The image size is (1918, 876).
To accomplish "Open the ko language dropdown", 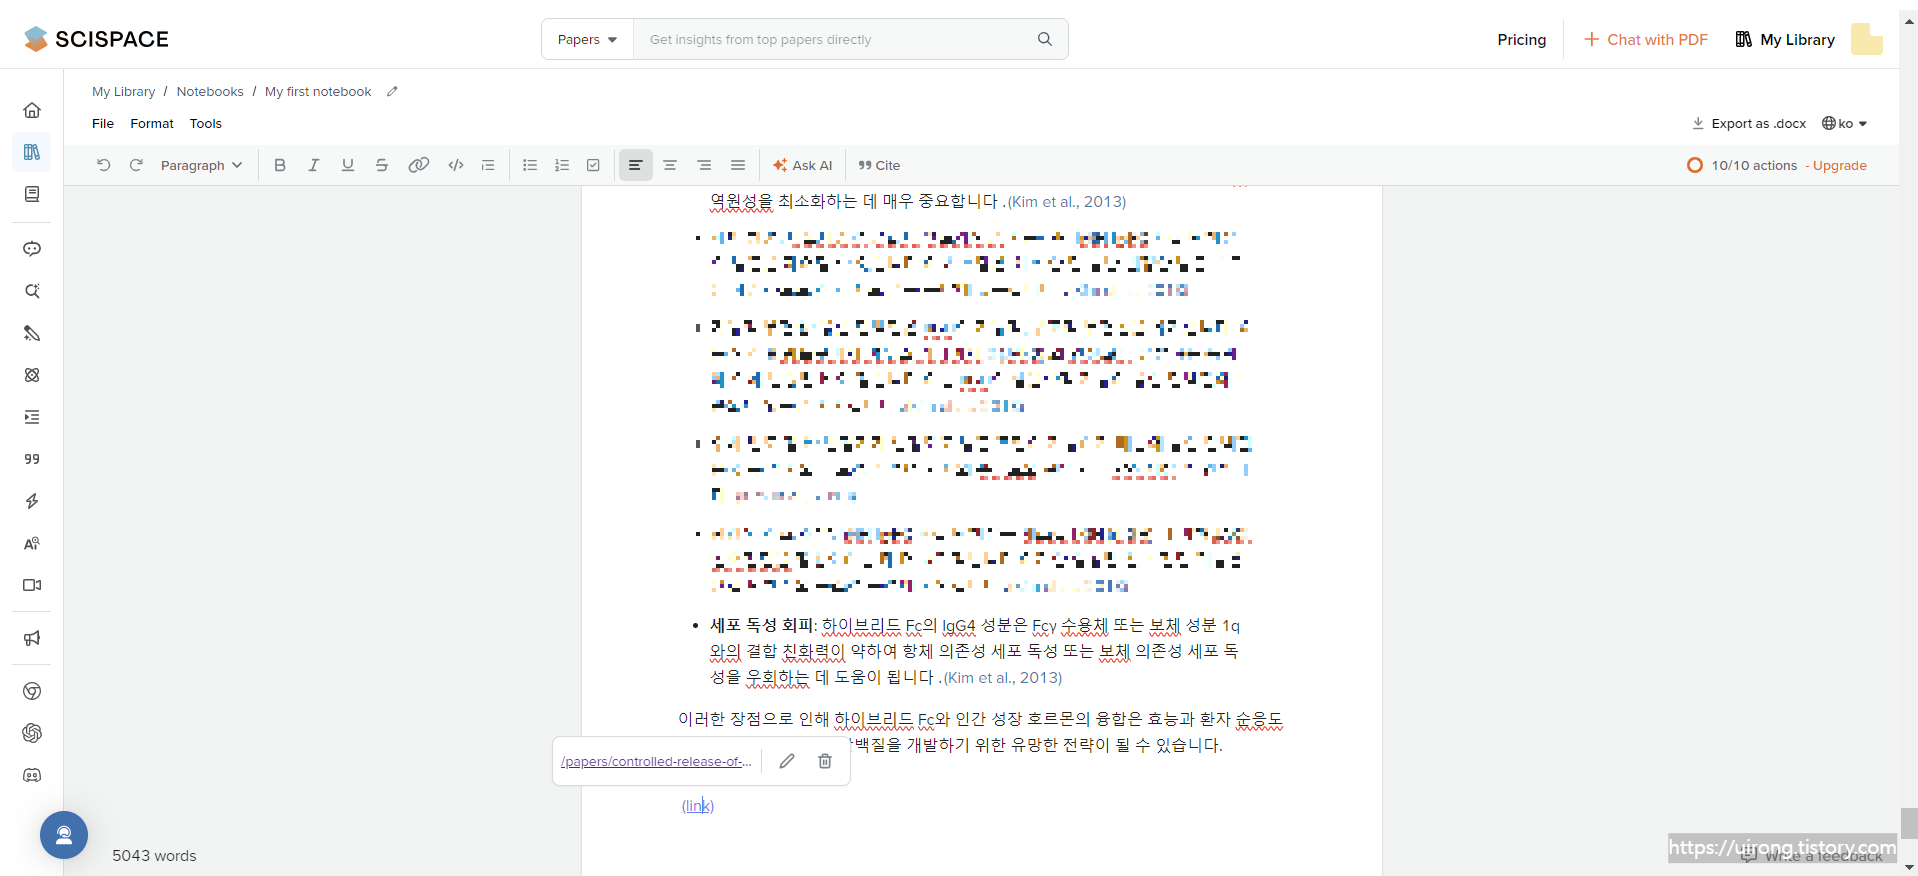I will click(1844, 123).
